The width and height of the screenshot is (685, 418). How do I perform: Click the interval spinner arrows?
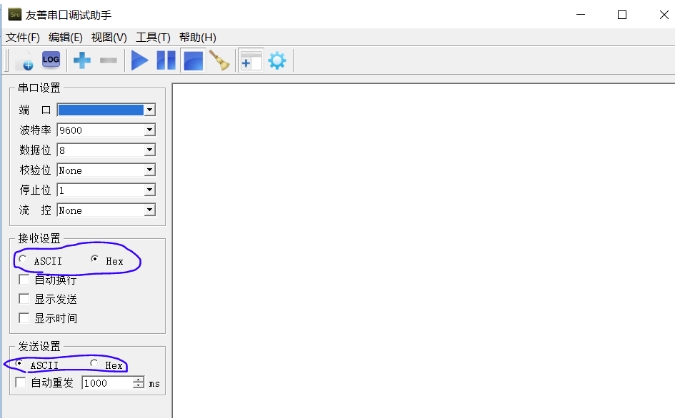coord(138,383)
